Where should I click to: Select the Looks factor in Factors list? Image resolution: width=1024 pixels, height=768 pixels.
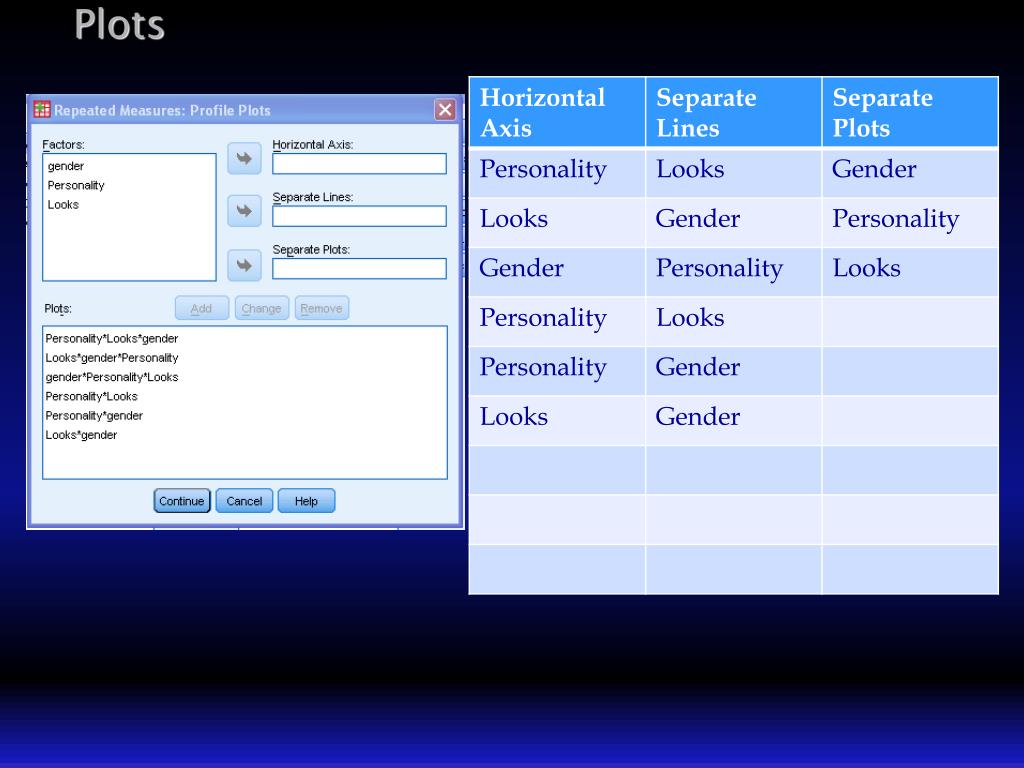(x=63, y=204)
